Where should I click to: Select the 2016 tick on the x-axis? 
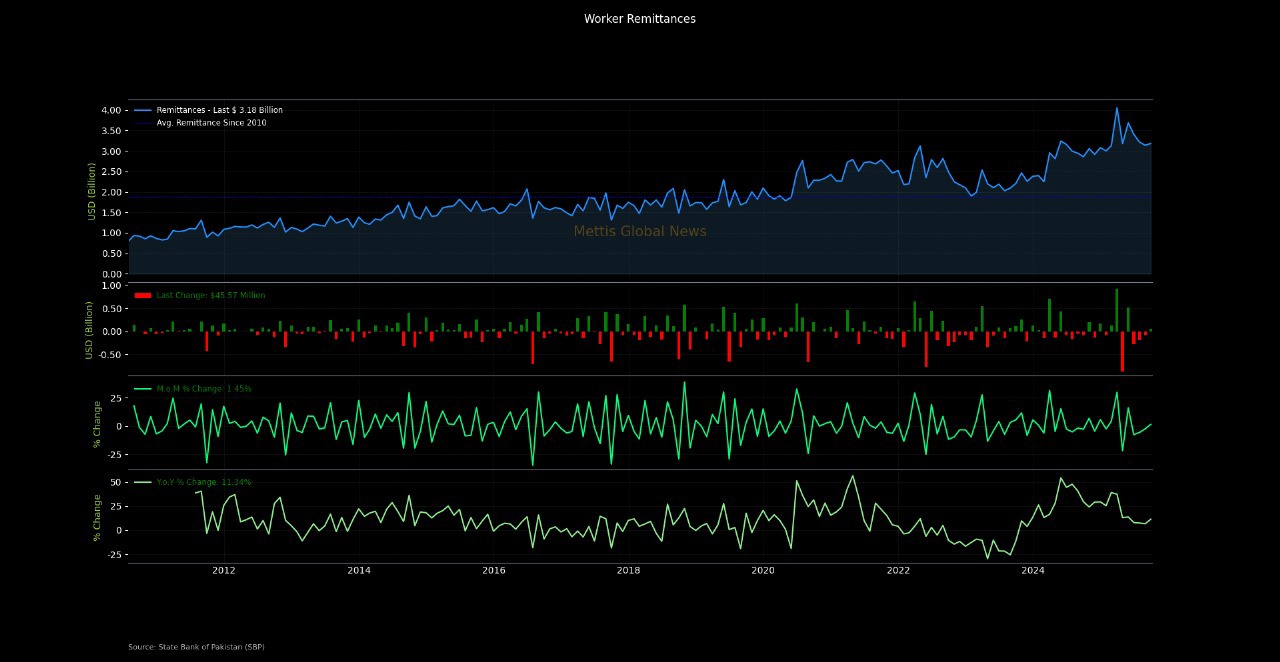click(x=493, y=571)
